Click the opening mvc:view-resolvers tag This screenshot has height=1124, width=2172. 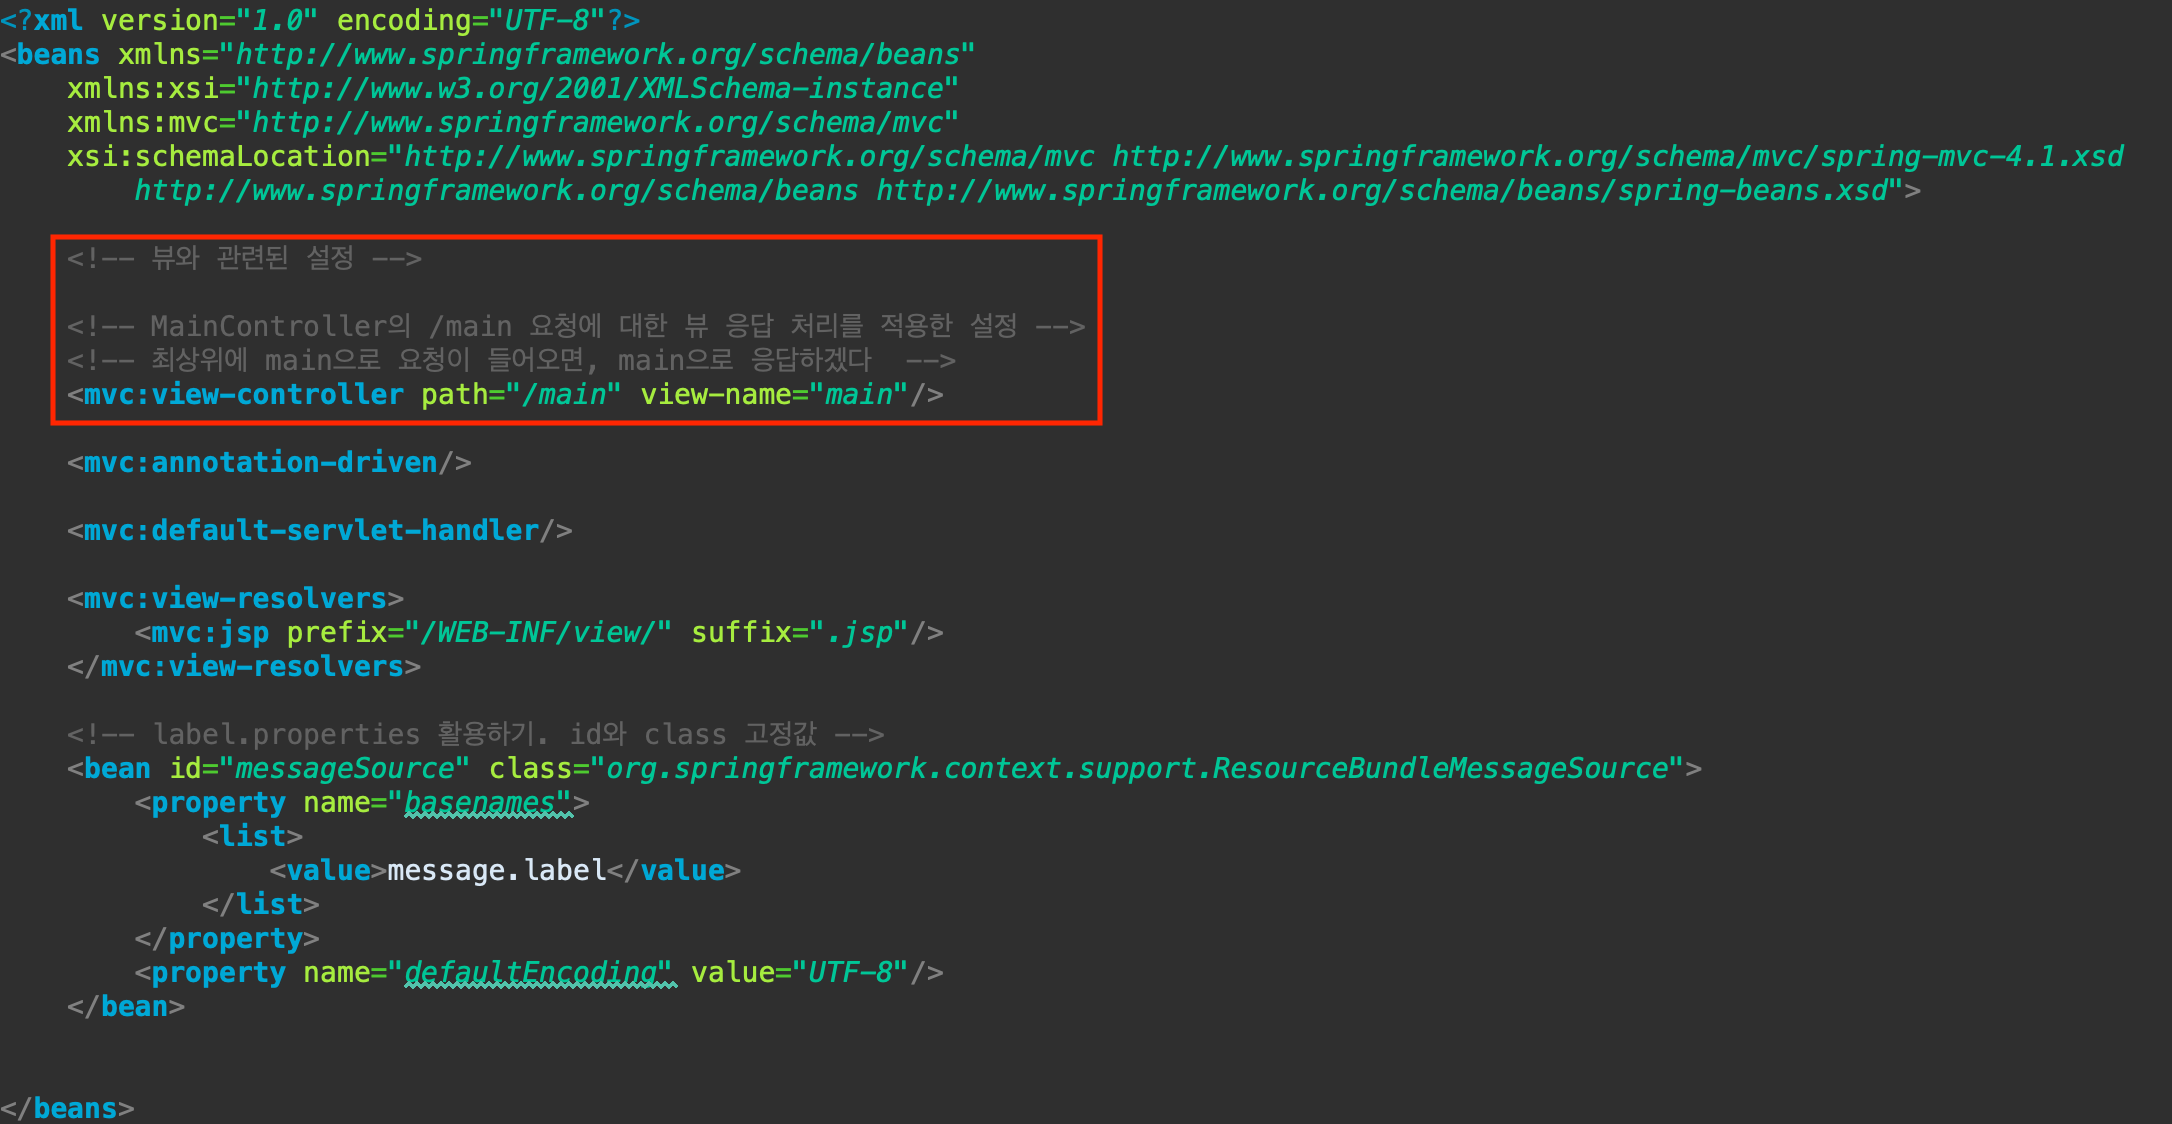tap(235, 599)
